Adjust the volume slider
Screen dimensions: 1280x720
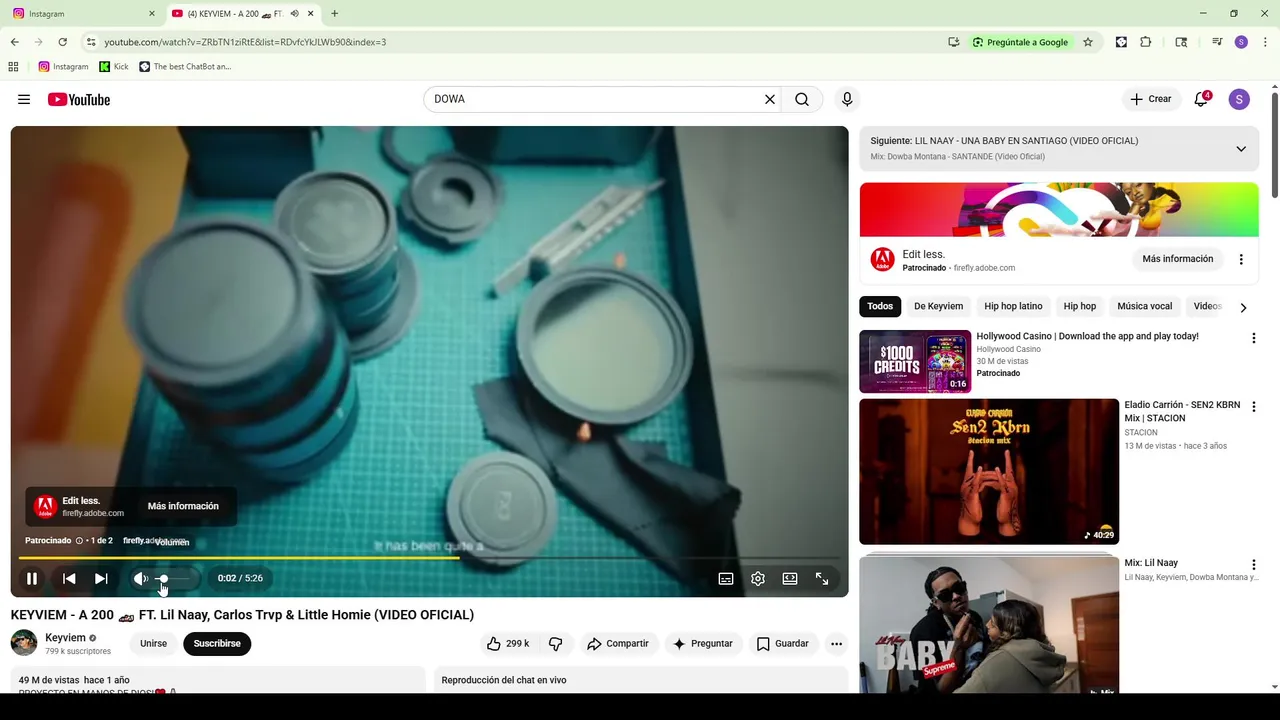[x=171, y=578]
